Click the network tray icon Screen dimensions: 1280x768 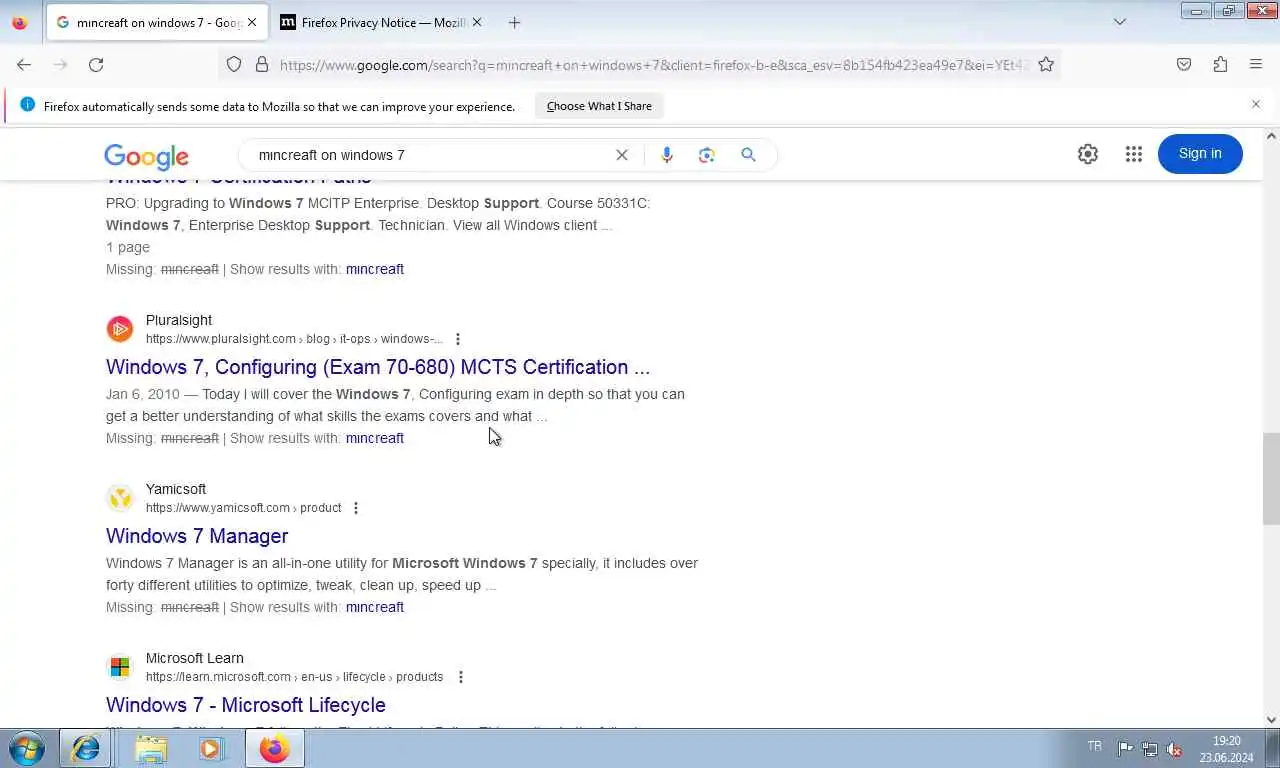click(1150, 749)
